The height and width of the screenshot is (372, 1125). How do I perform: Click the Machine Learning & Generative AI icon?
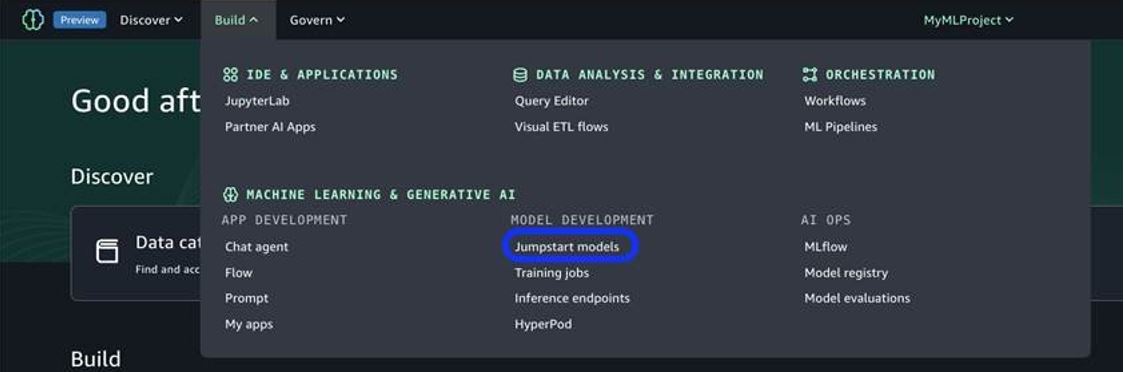230,195
